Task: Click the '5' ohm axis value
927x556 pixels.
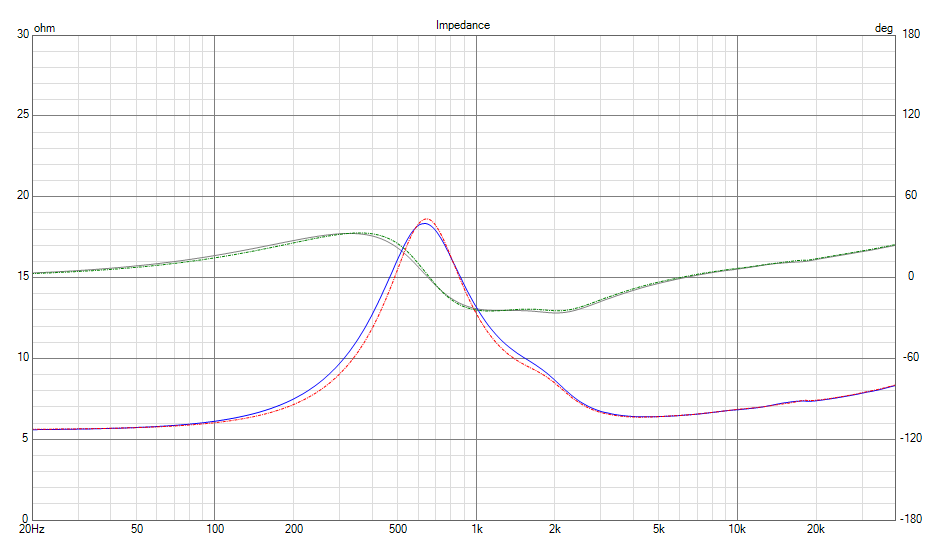Action: click(x=25, y=438)
